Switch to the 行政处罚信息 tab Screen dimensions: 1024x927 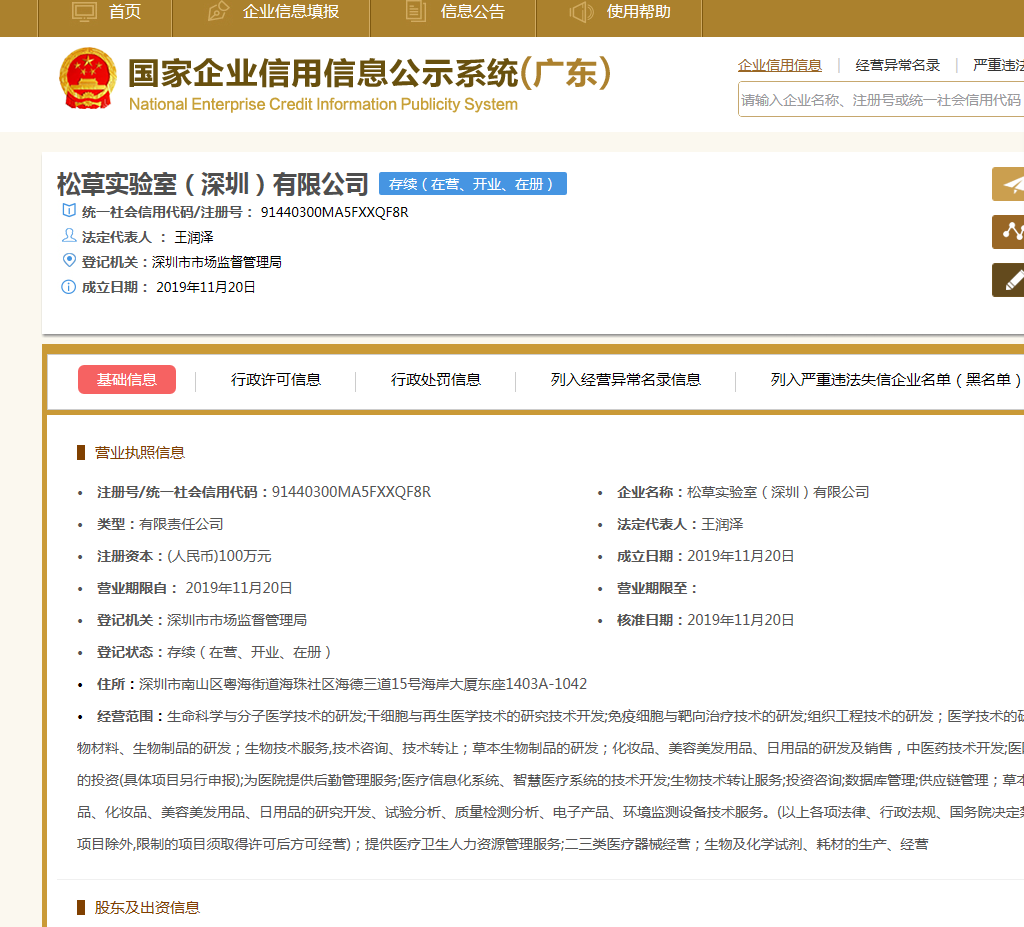436,380
